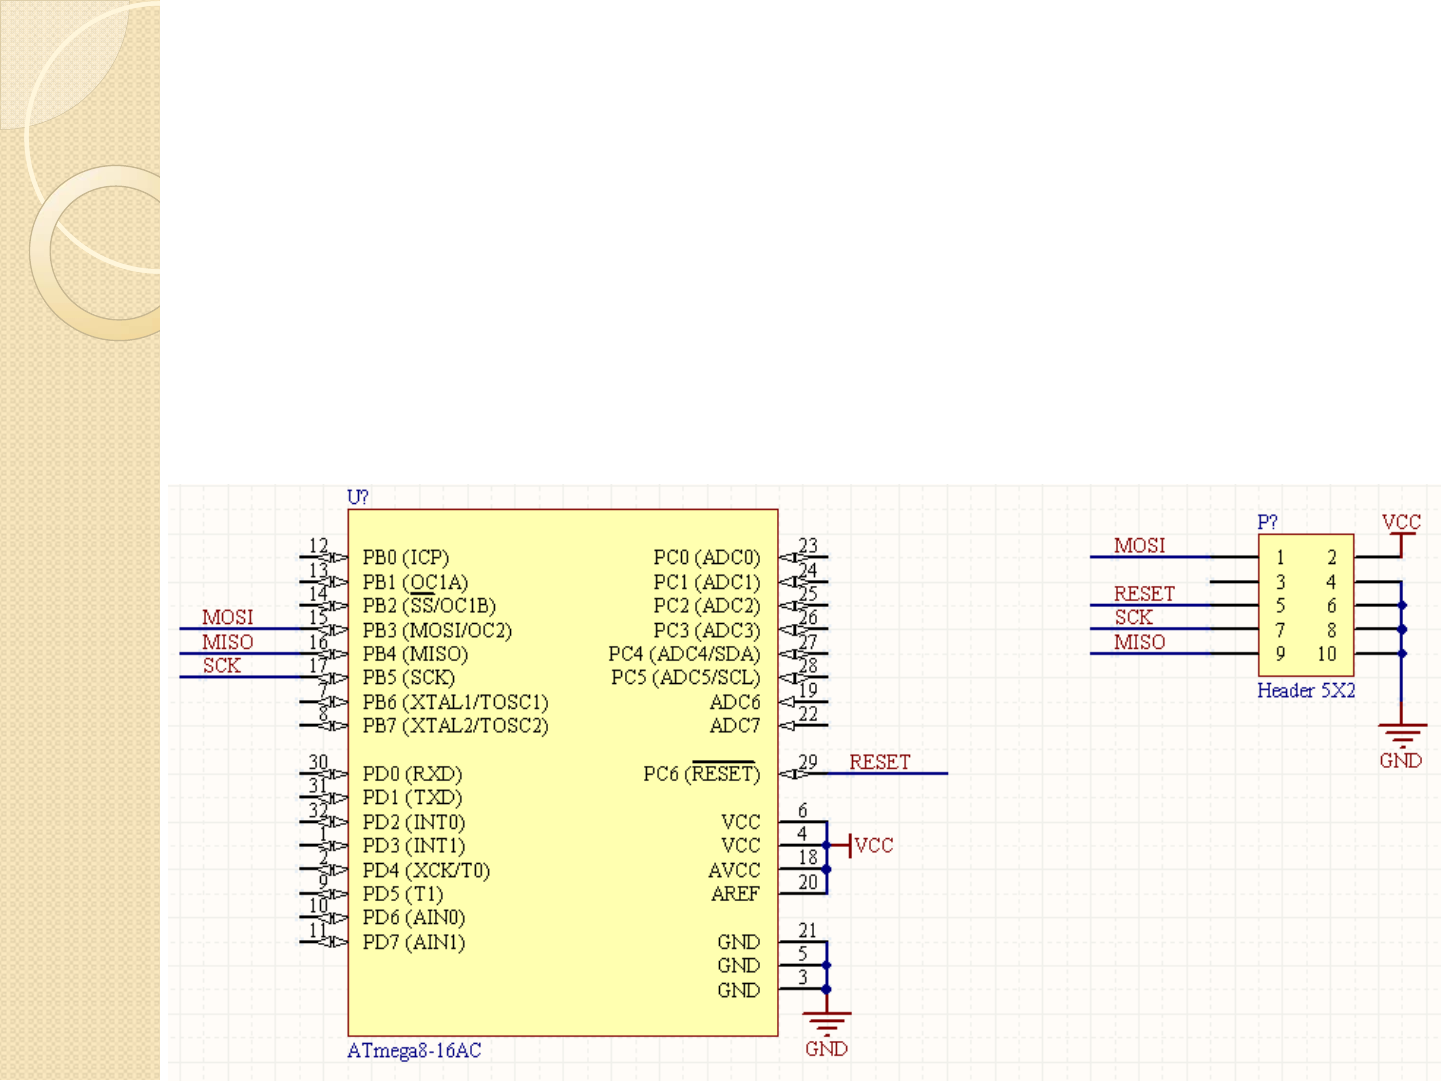Click pin number 20 next to AREF
This screenshot has width=1441, height=1081.
point(808,882)
